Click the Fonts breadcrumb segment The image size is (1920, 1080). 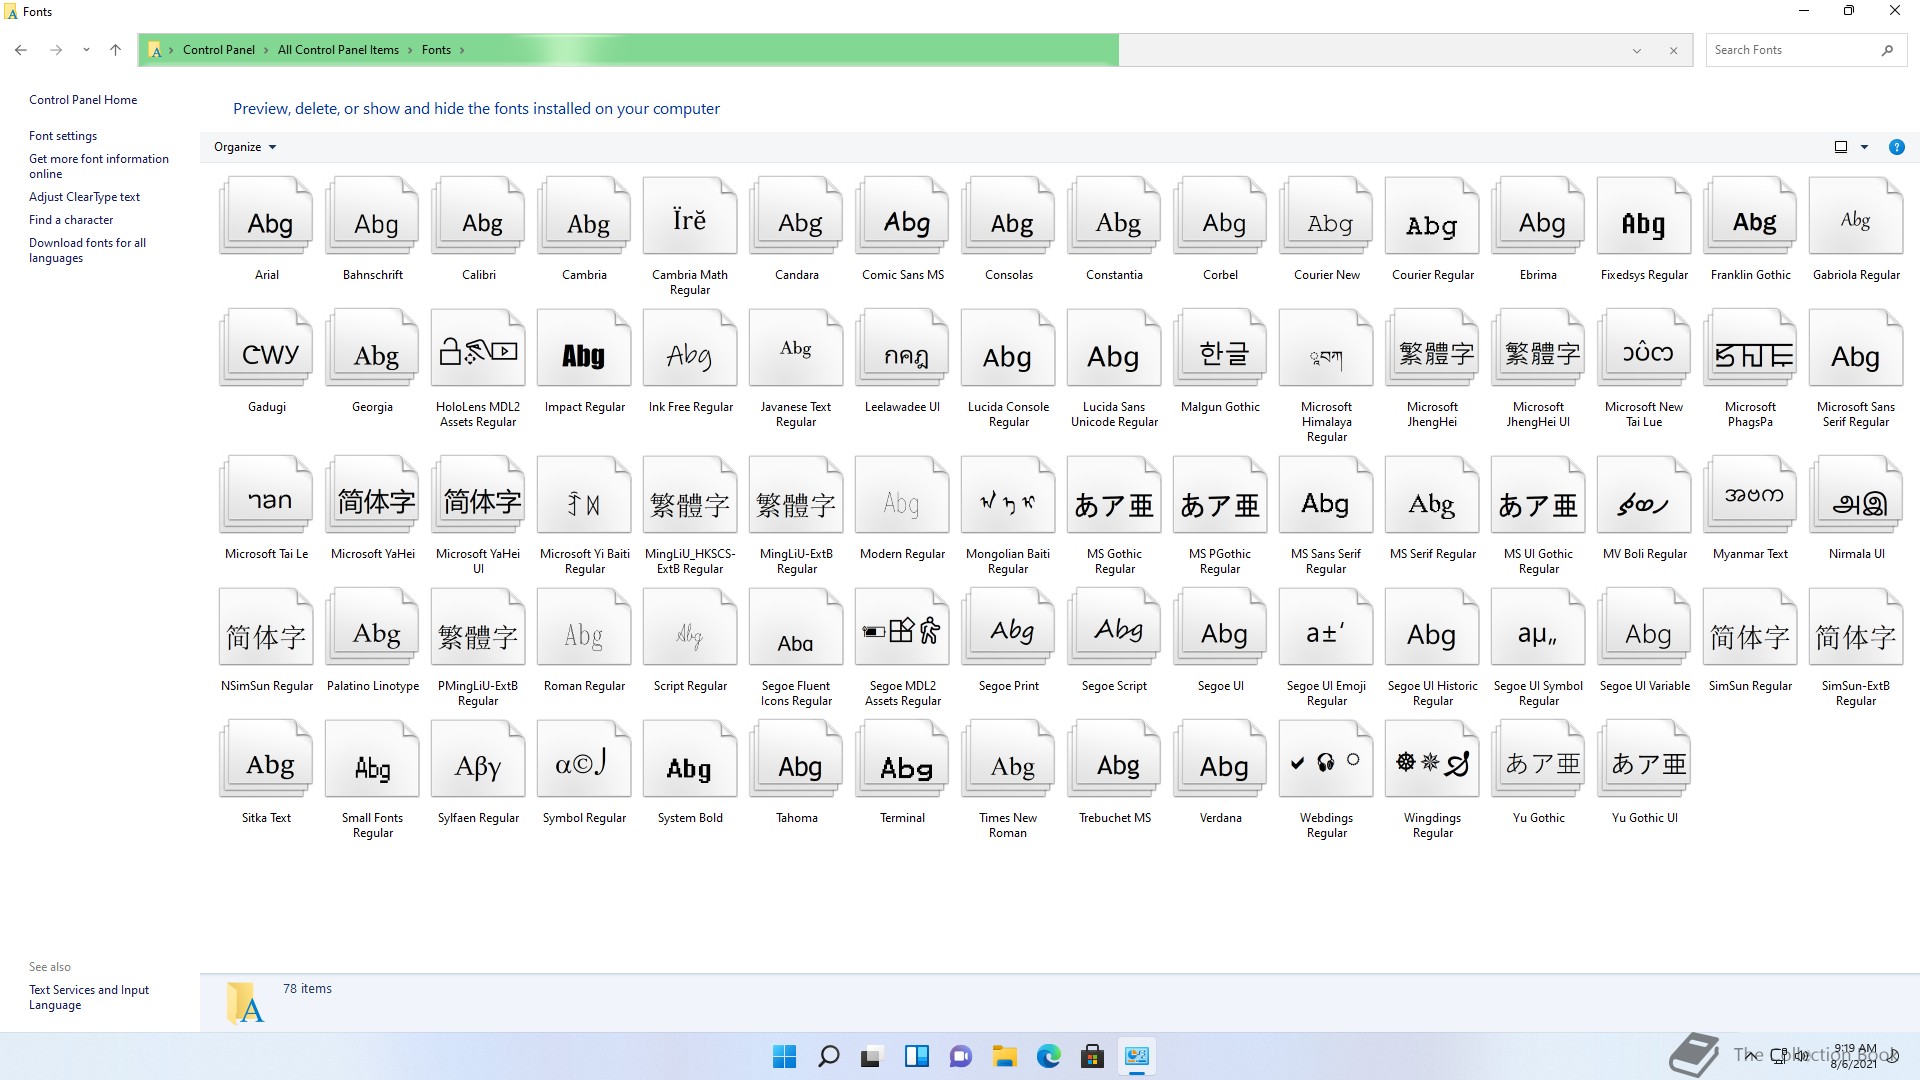[x=436, y=50]
